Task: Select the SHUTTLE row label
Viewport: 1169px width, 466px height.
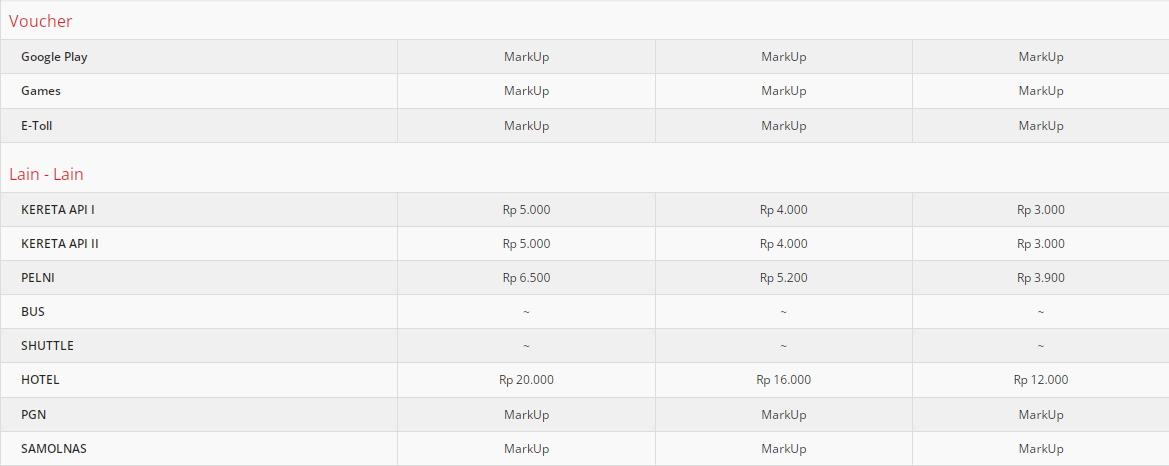Action: [x=47, y=346]
